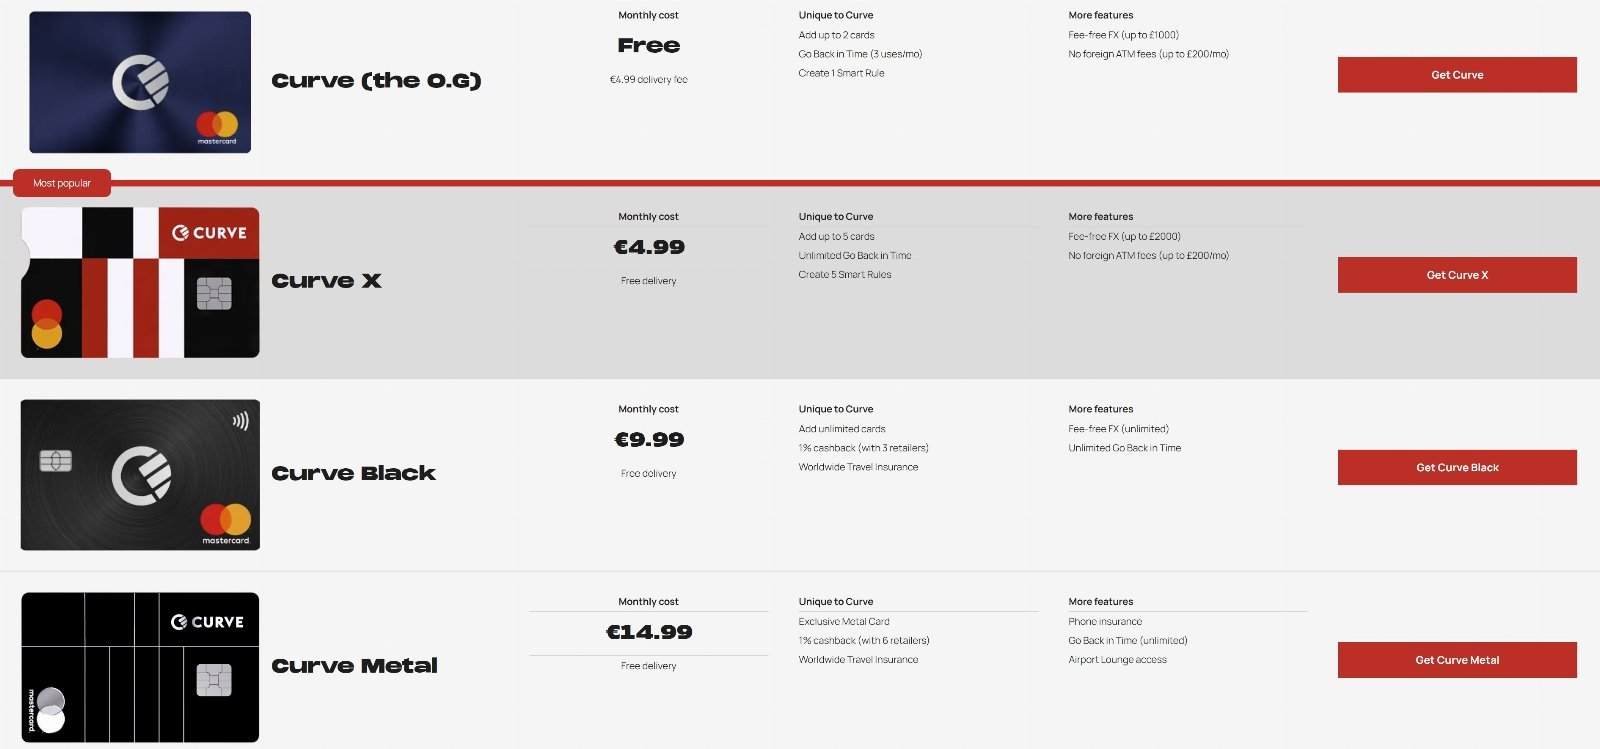Choose the Get Curve Black button
1600x749 pixels.
coord(1457,467)
